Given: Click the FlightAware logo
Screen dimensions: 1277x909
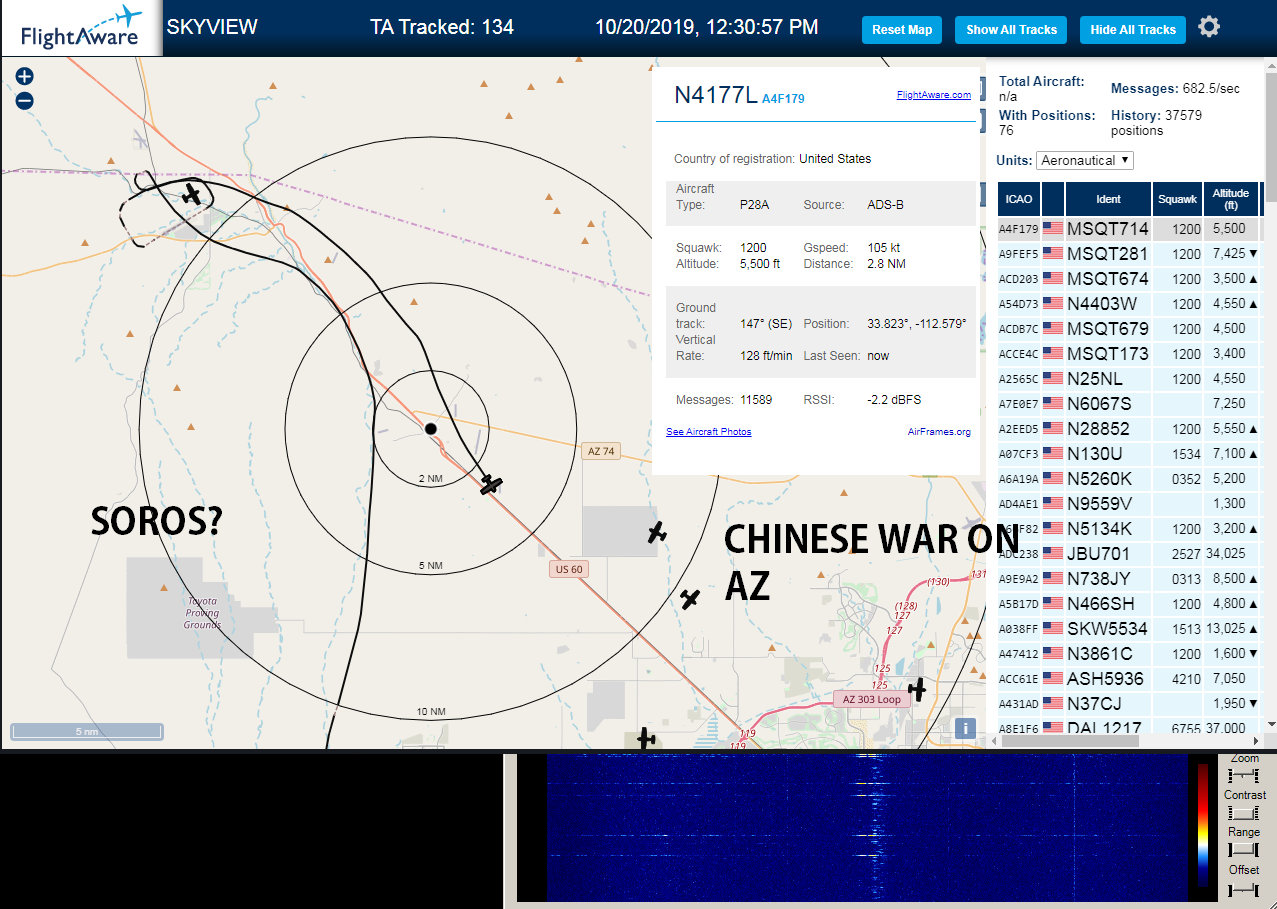Looking at the screenshot, I should click(x=81, y=28).
